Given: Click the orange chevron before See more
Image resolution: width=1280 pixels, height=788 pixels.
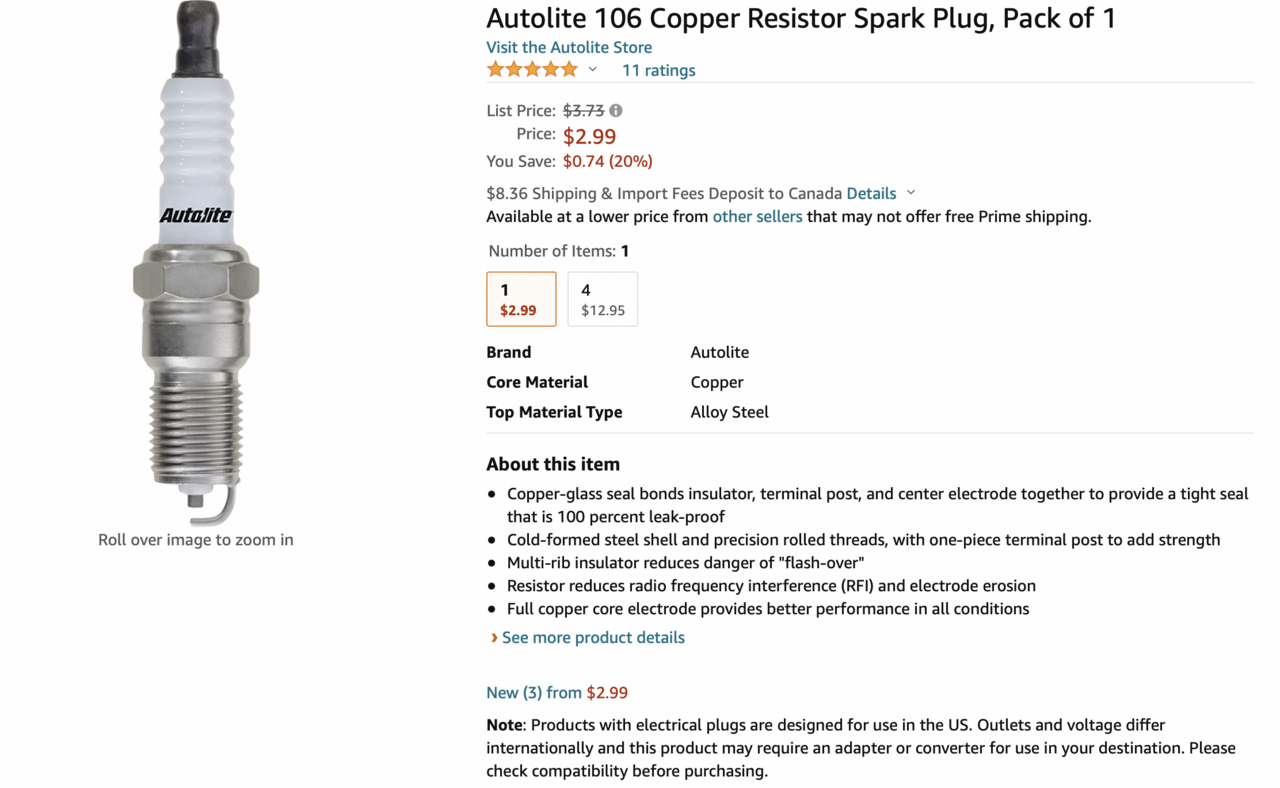Looking at the screenshot, I should (x=494, y=638).
